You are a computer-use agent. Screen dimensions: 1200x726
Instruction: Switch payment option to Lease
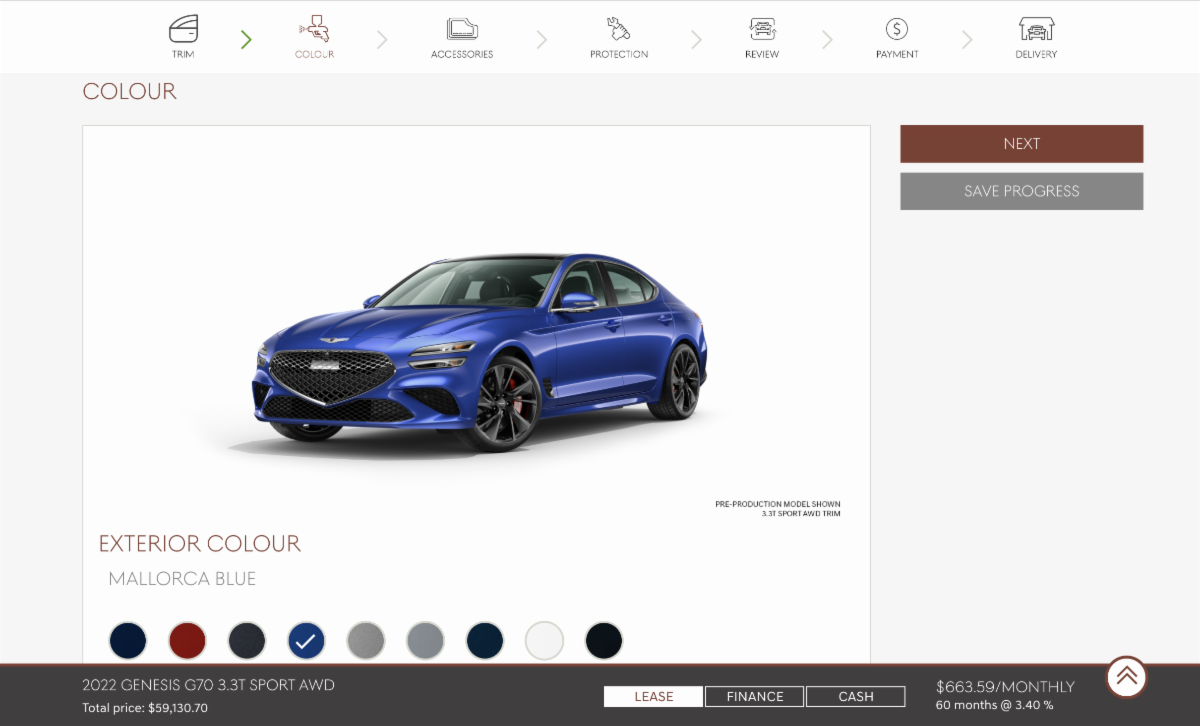pos(653,696)
